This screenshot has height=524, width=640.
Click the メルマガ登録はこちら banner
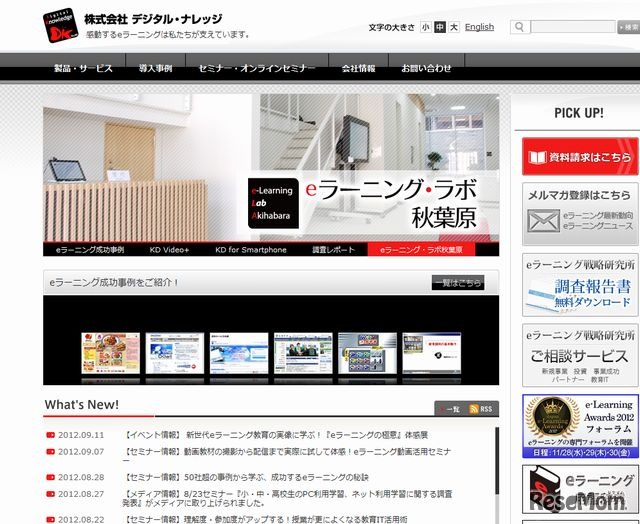580,214
